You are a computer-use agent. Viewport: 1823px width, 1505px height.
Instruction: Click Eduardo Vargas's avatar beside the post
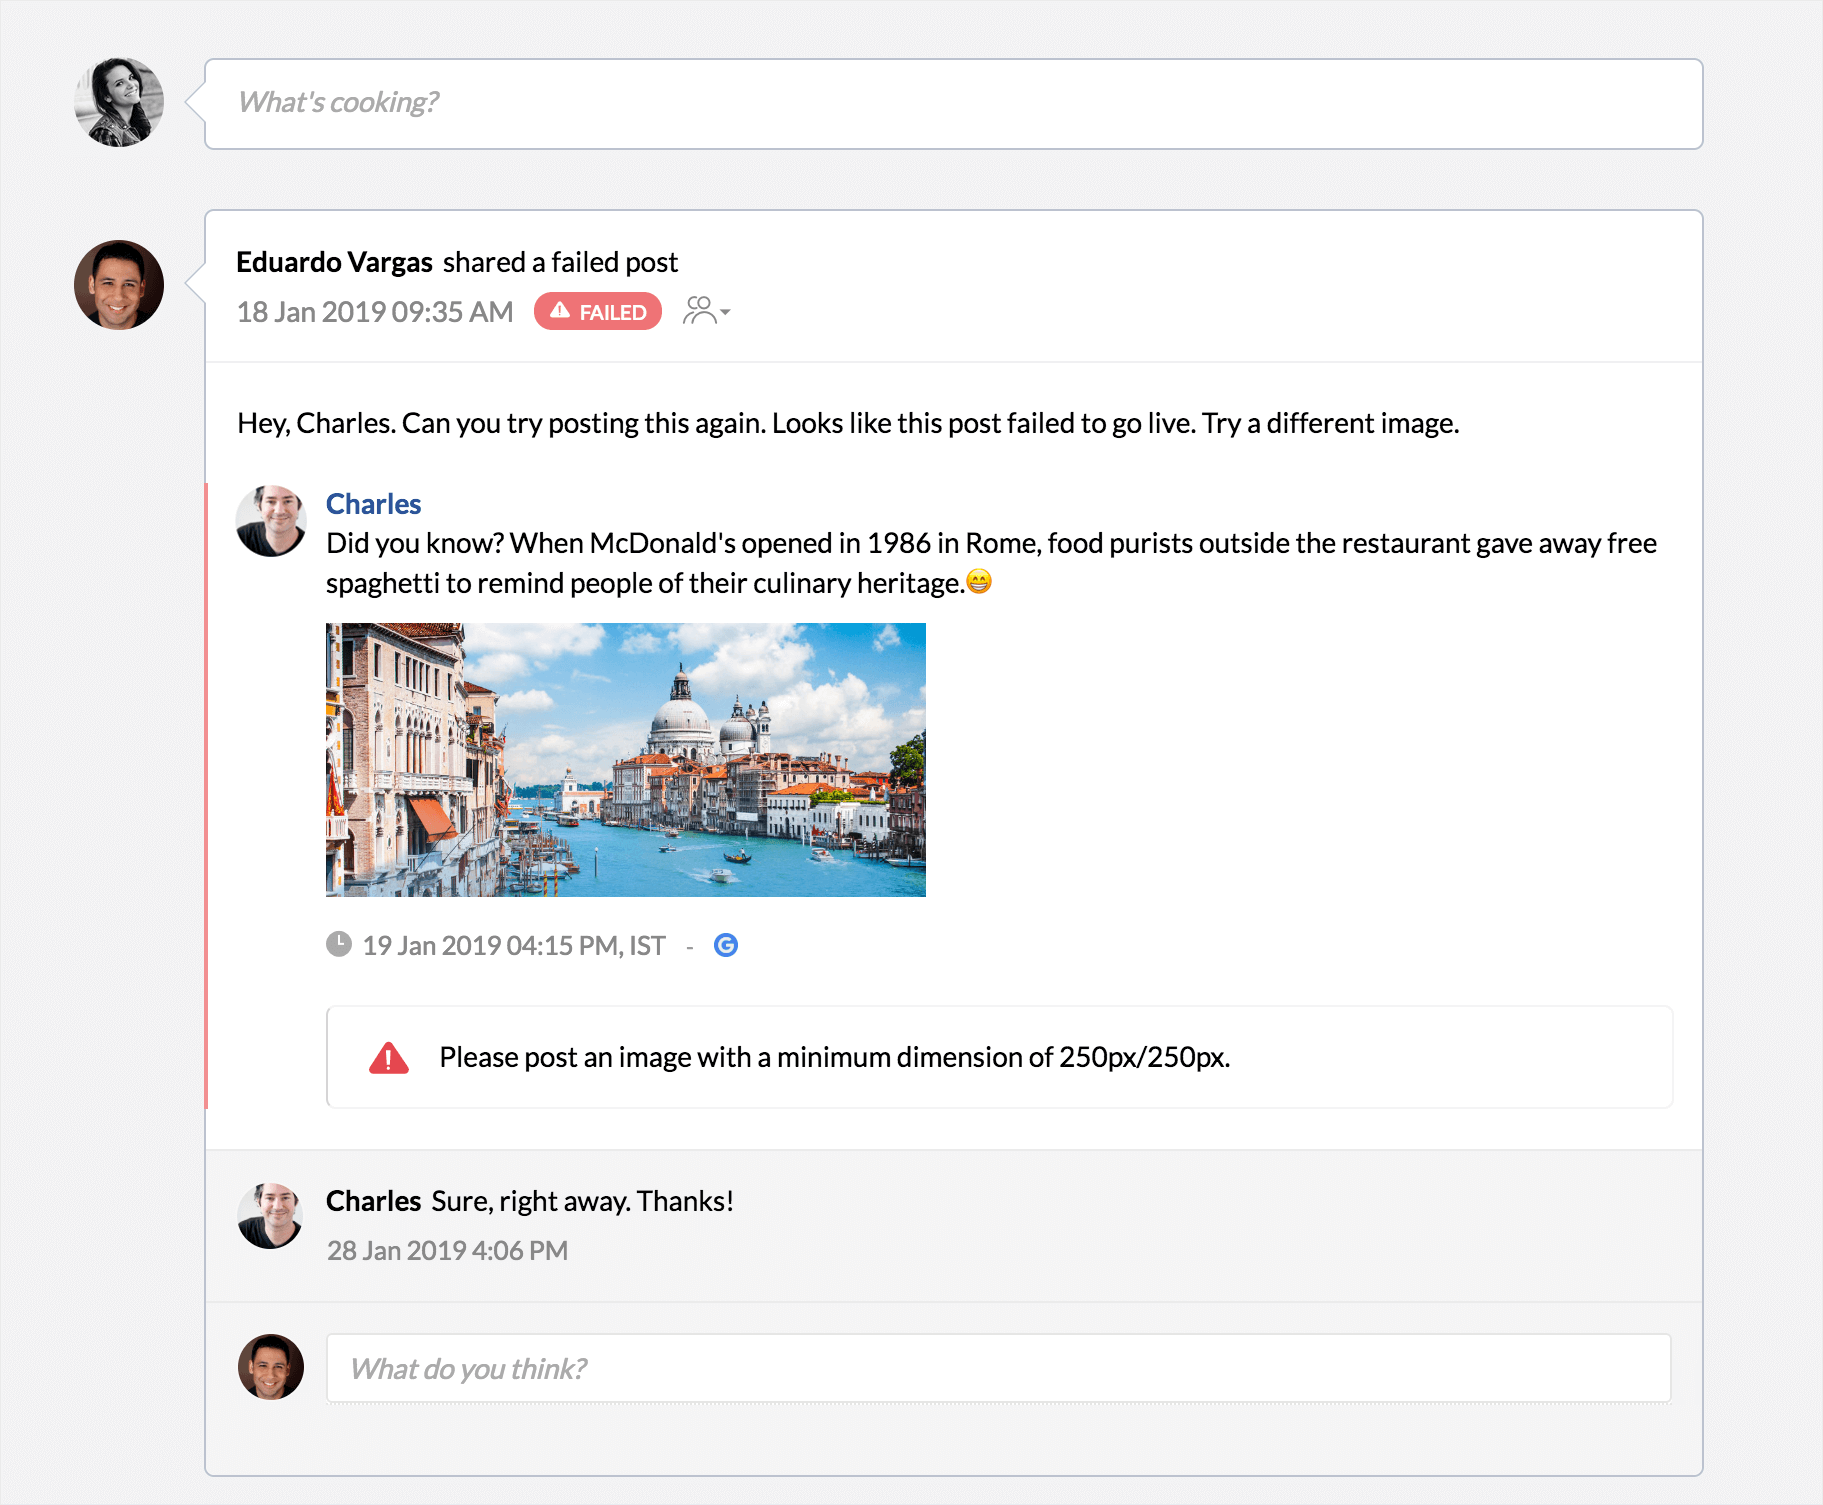[119, 285]
